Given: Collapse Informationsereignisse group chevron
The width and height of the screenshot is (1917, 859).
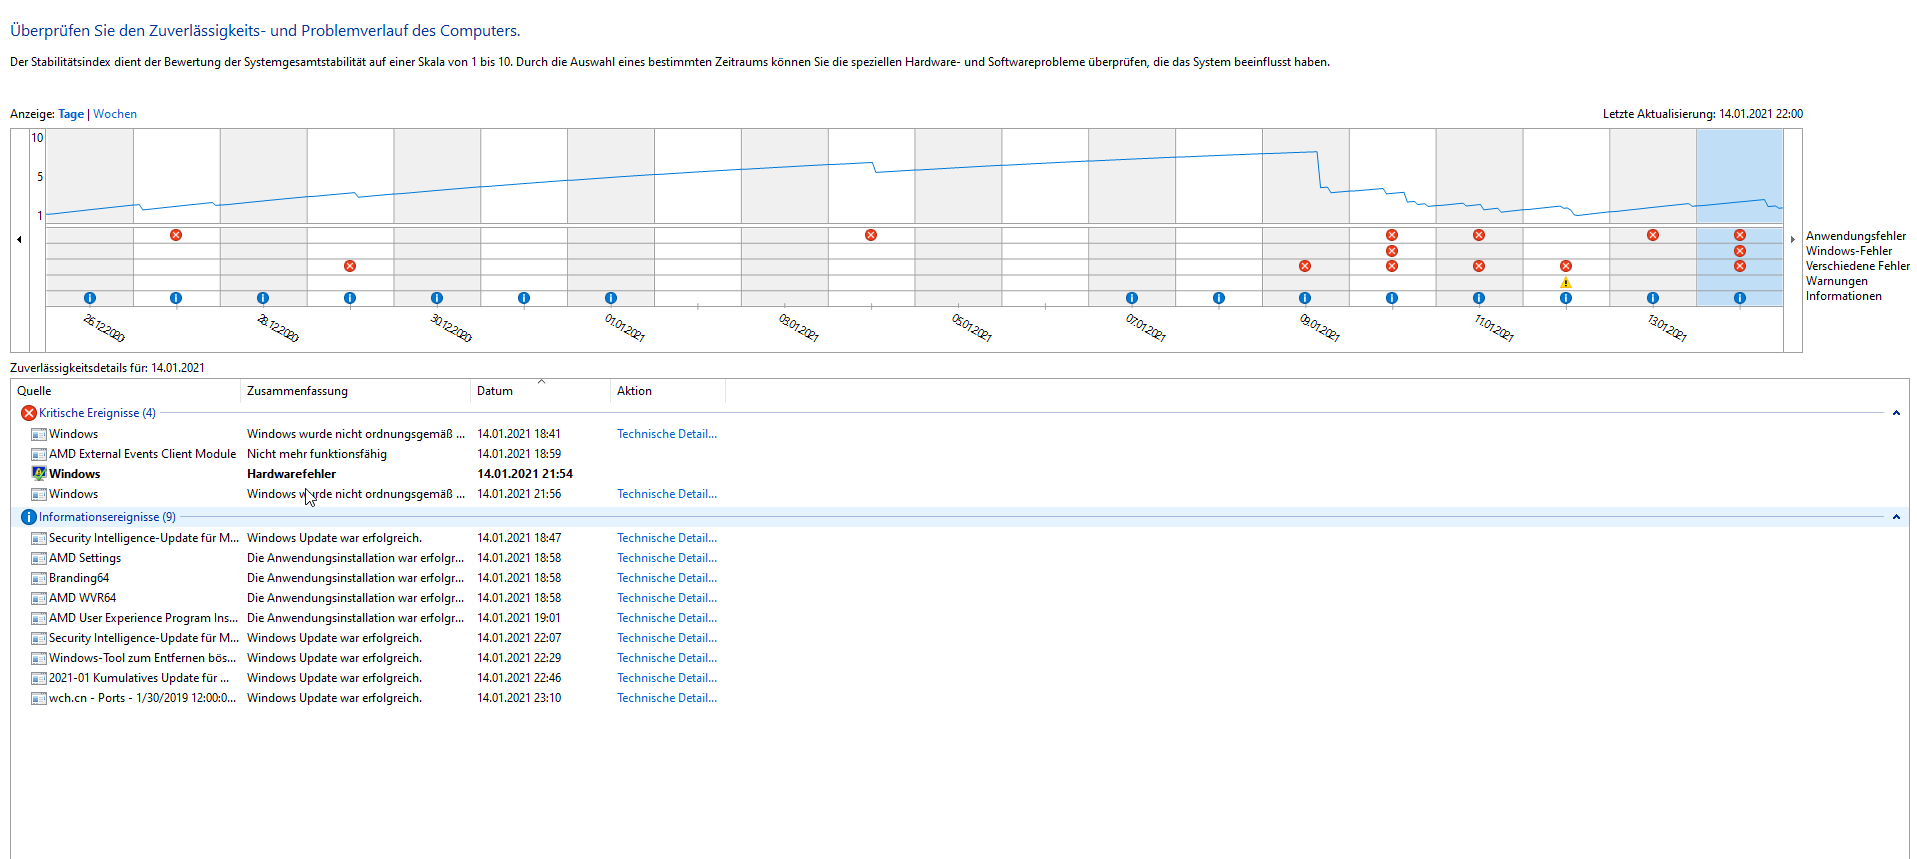Looking at the screenshot, I should pyautogui.click(x=1896, y=517).
